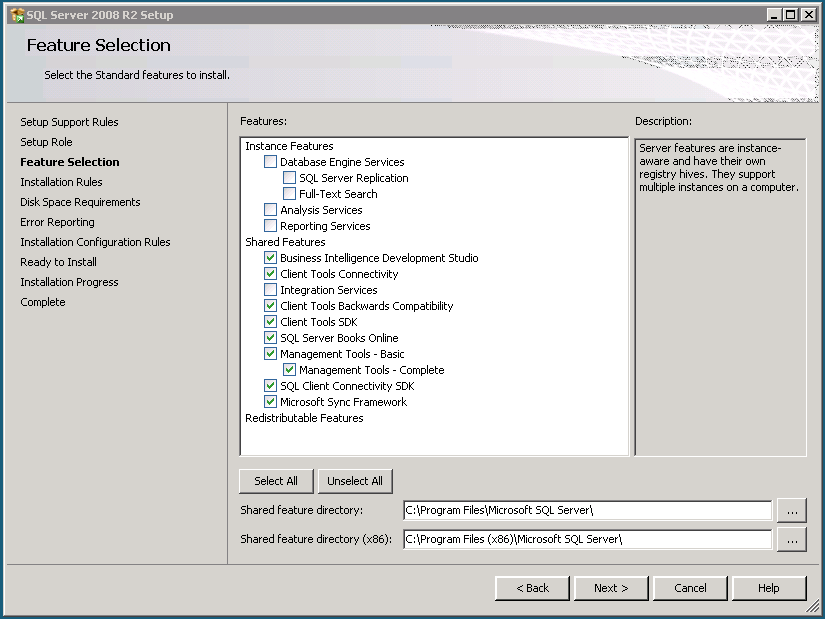Viewport: 825px width, 619px height.
Task: Open Help for feature selection
Action: tap(769, 588)
